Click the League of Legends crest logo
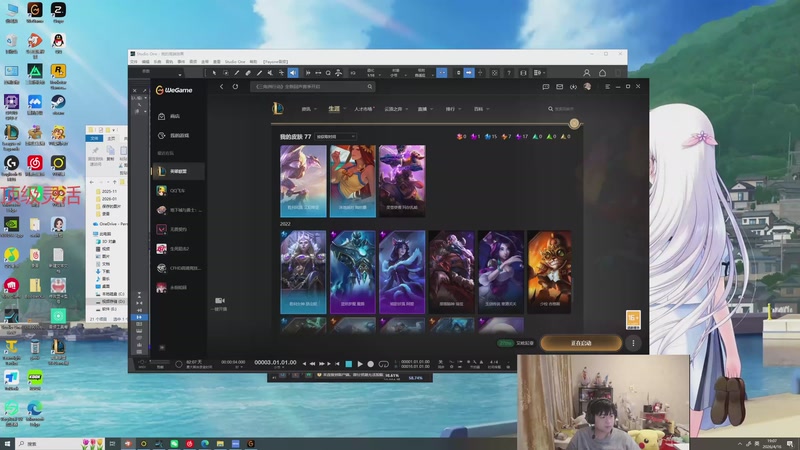 278,108
